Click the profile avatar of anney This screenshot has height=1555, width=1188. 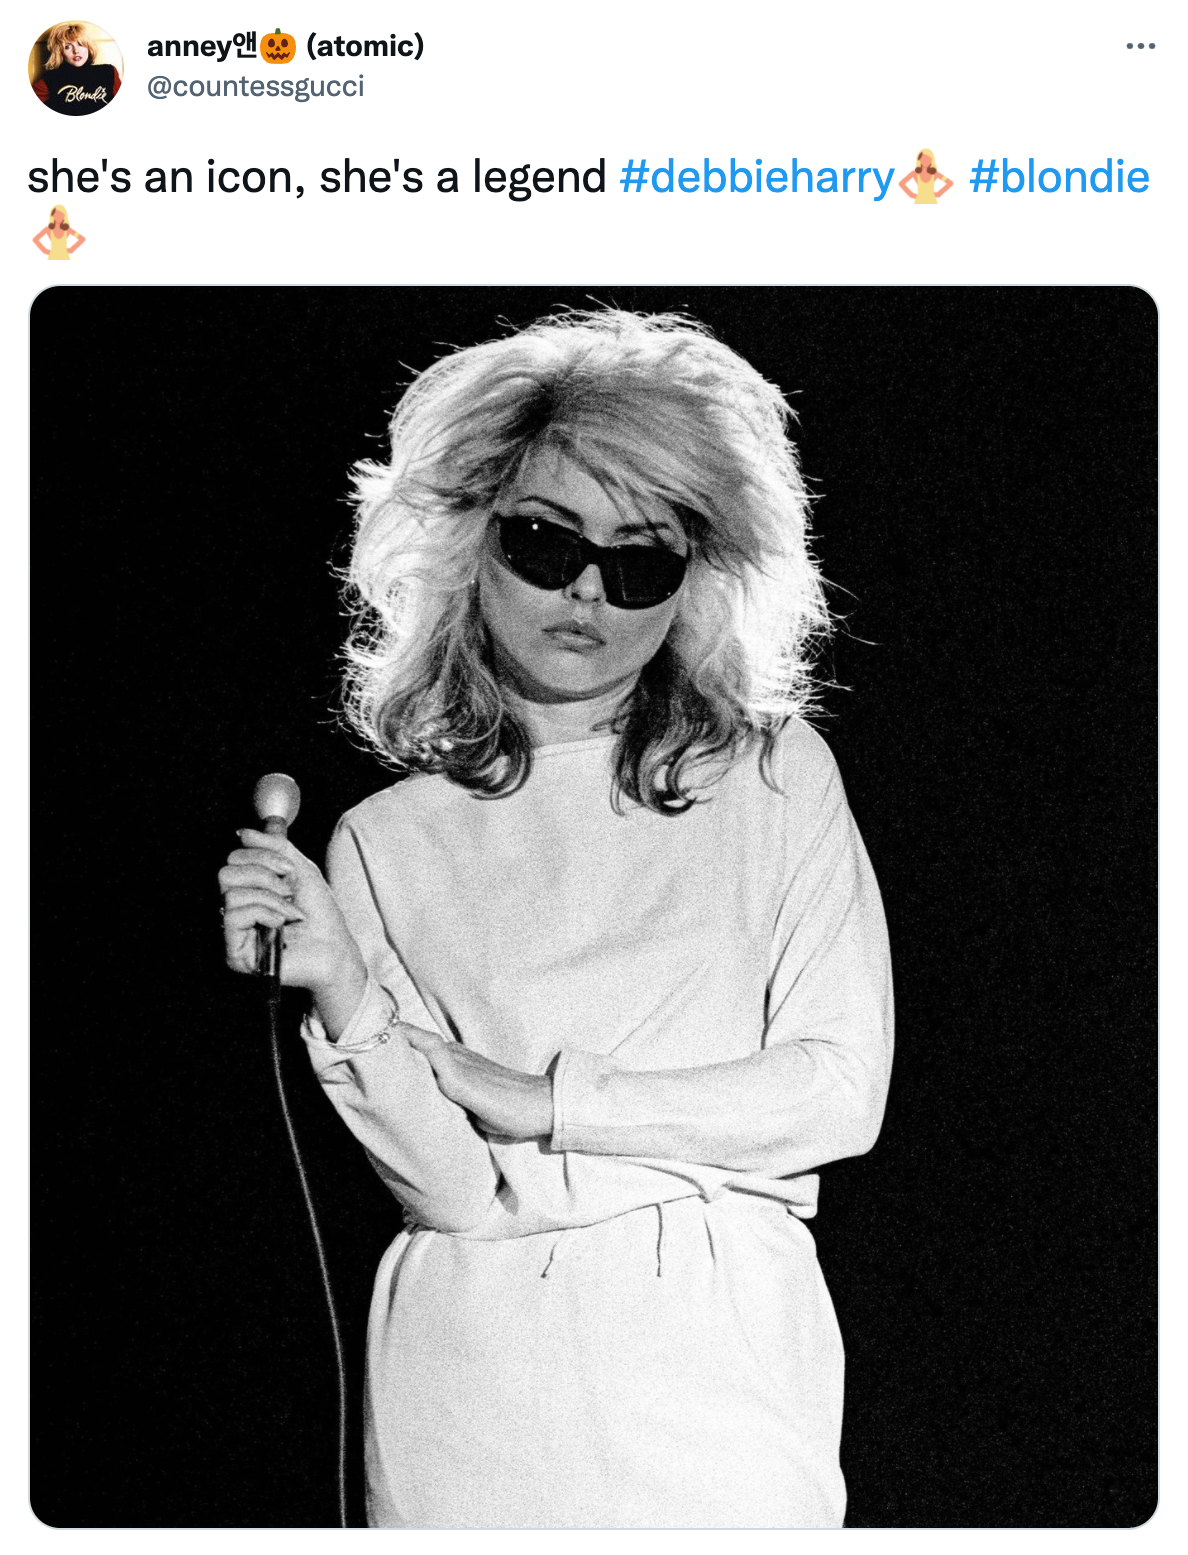pyautogui.click(x=76, y=68)
